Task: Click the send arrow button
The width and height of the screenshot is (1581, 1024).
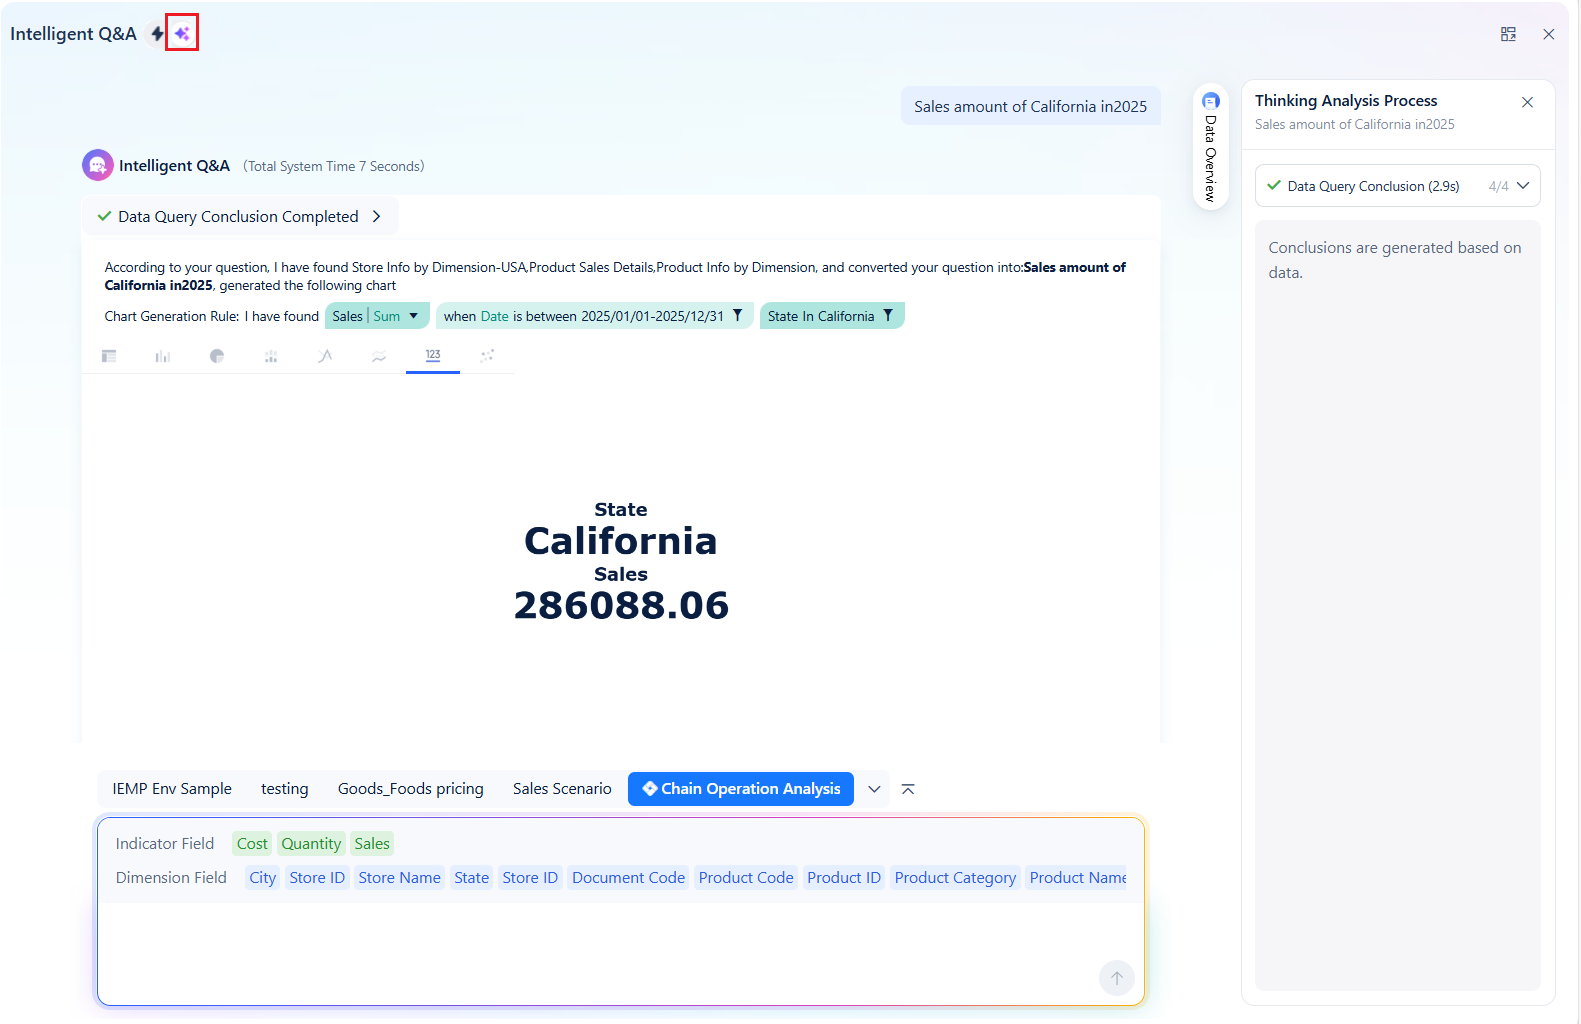Action: (1117, 978)
